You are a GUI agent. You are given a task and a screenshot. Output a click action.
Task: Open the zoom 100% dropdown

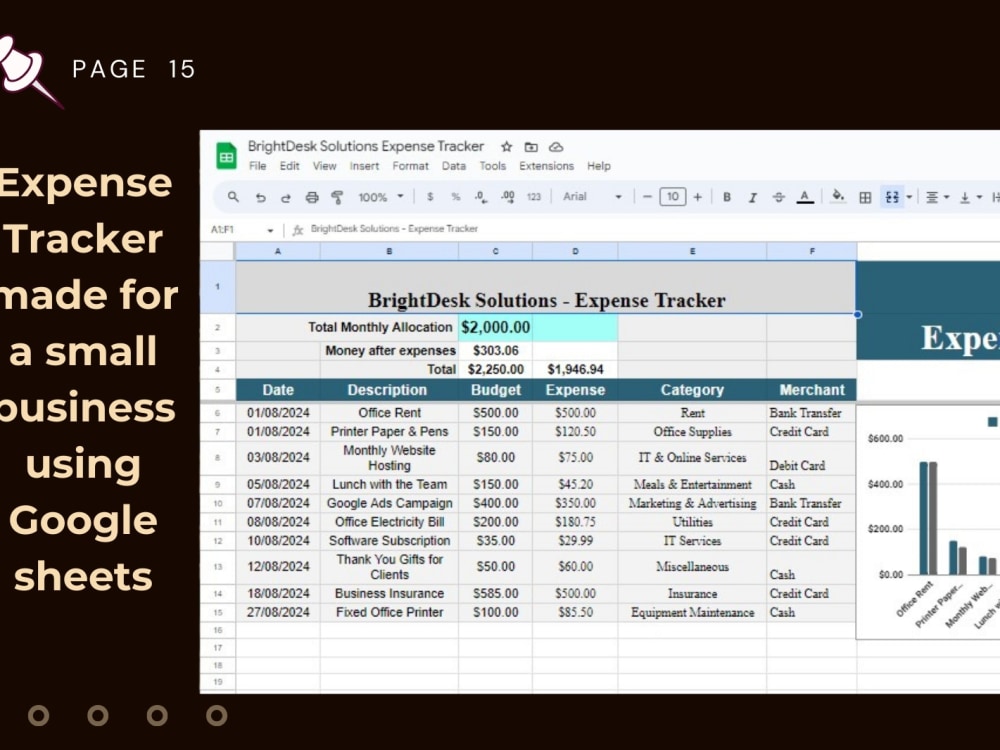pos(381,197)
